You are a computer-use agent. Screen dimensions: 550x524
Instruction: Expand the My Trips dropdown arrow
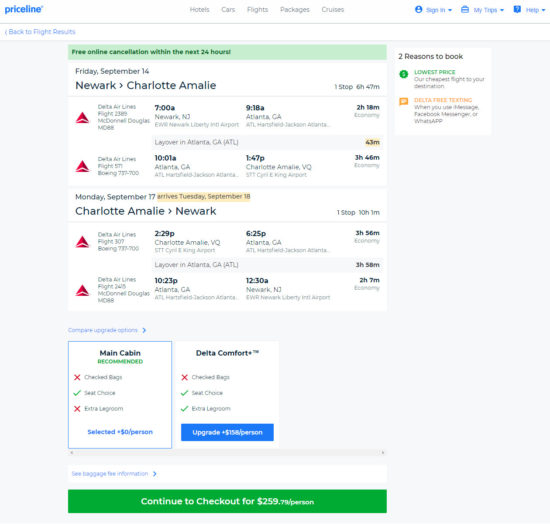pos(502,10)
